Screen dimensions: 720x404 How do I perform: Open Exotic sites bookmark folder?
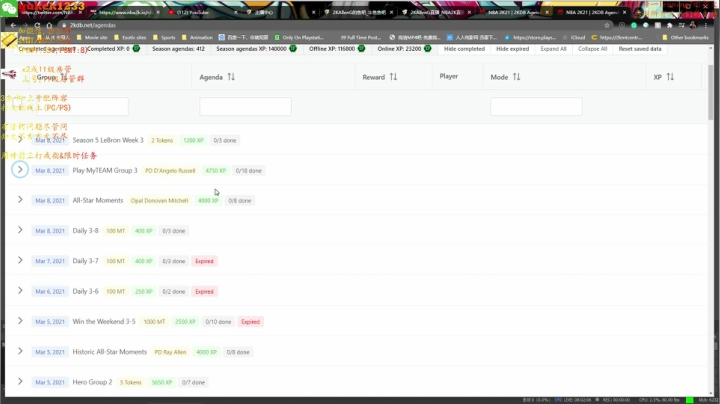(130, 38)
